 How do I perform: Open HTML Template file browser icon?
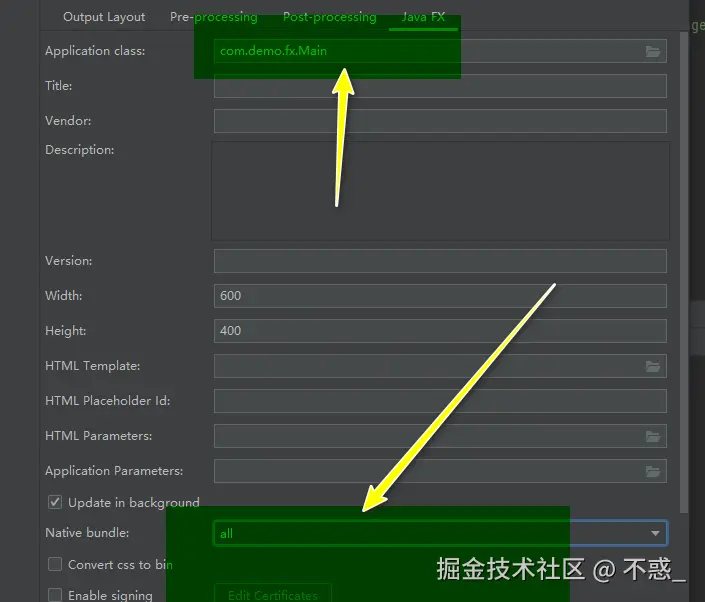653,366
